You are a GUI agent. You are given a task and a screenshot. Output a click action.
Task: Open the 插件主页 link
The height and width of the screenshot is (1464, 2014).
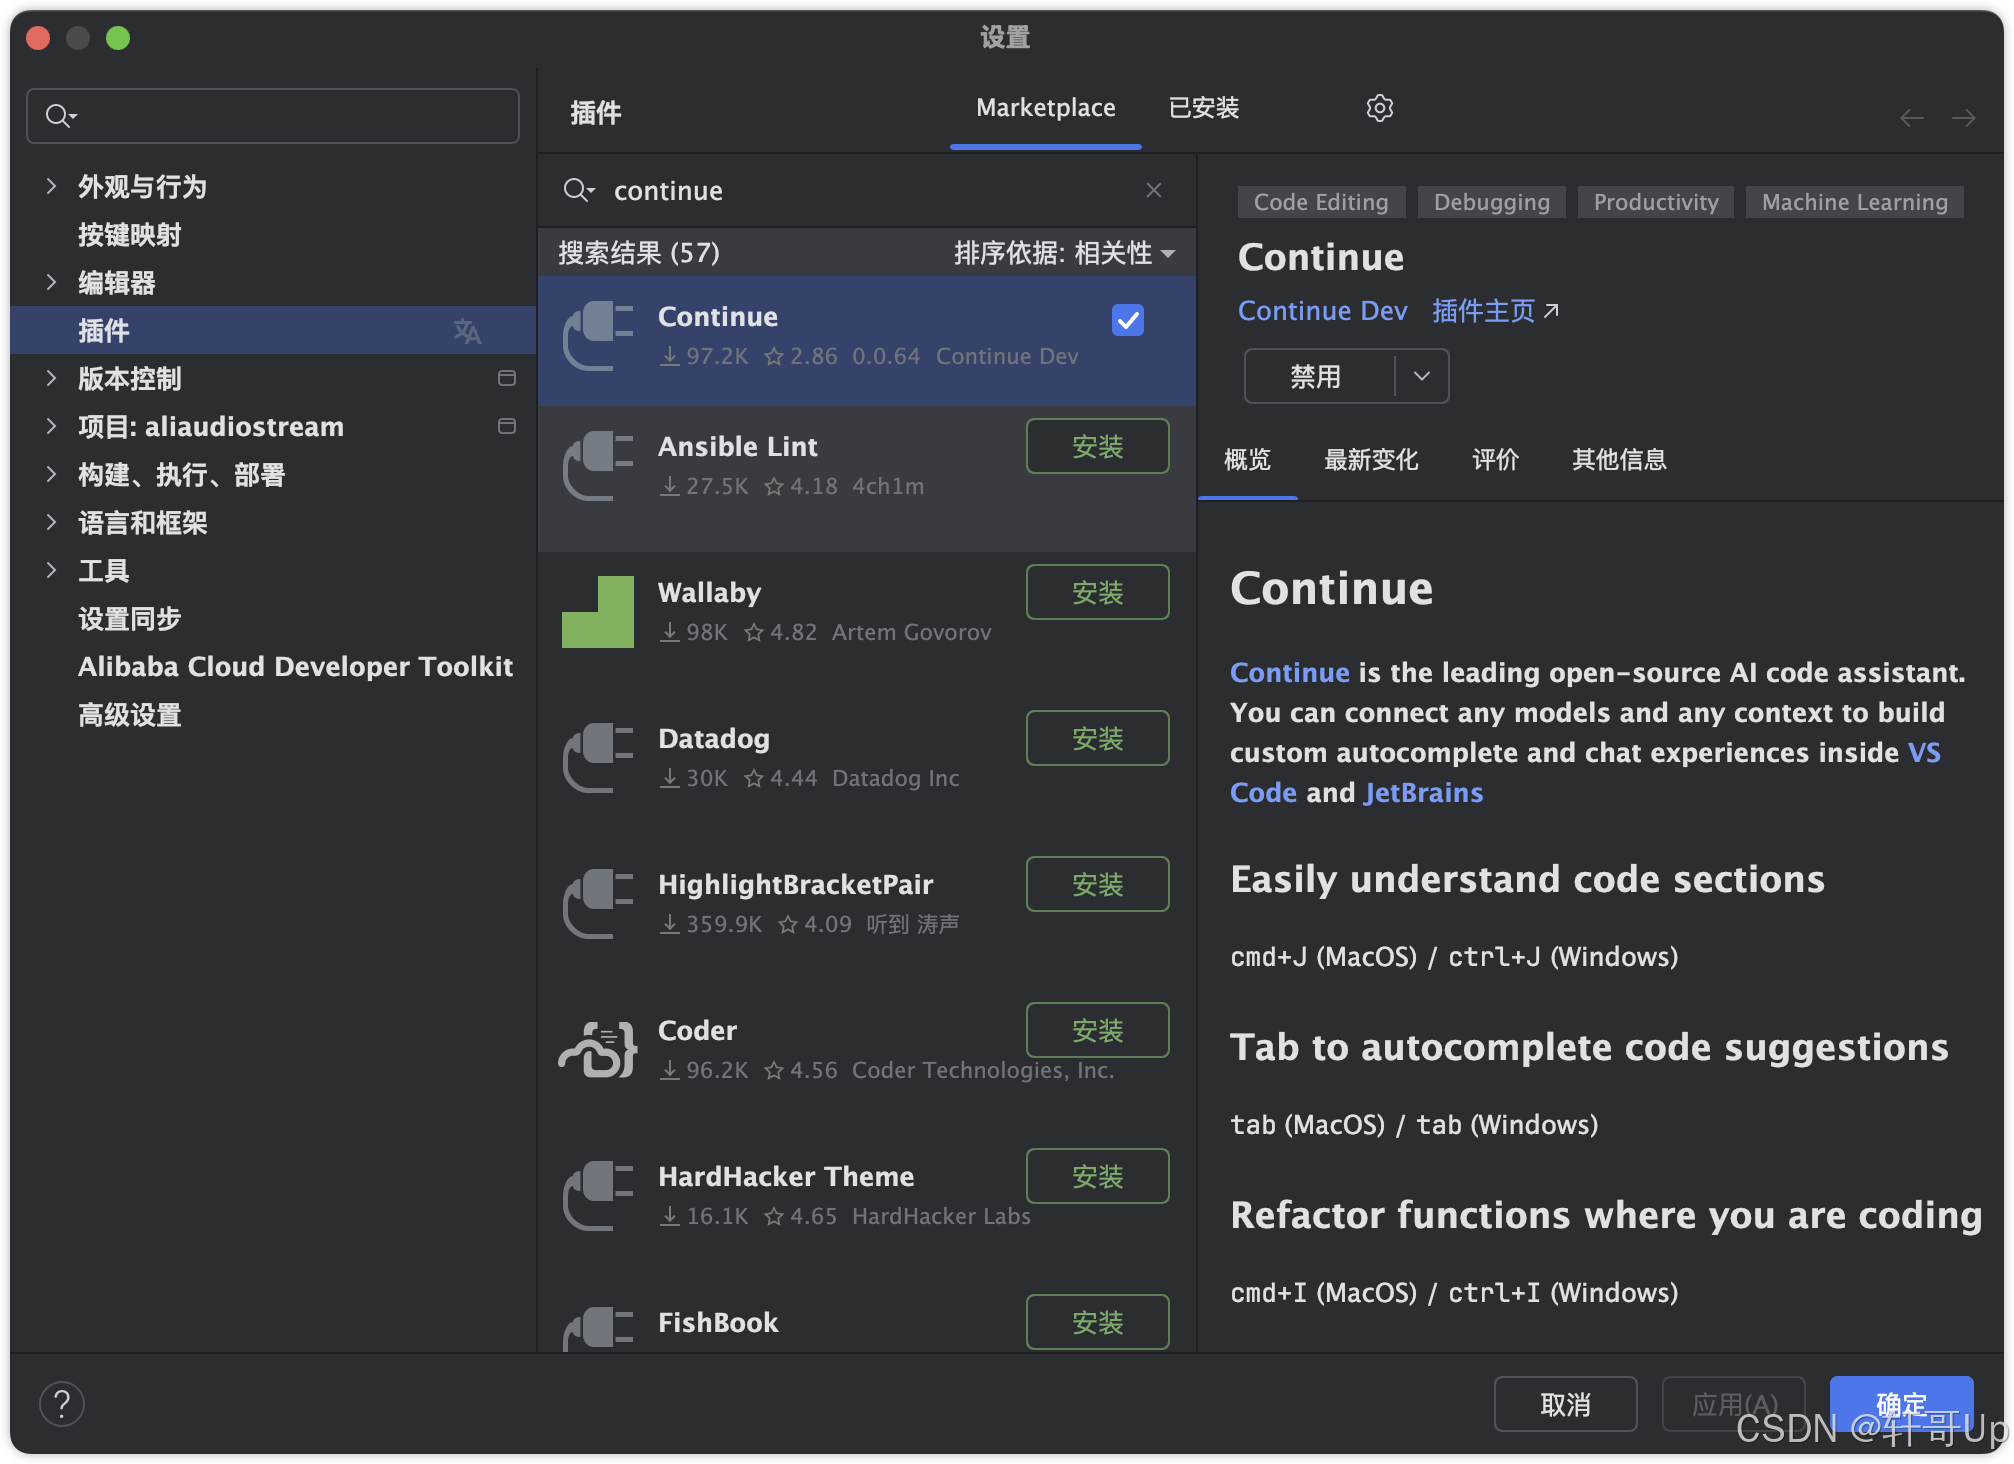[x=1495, y=311]
